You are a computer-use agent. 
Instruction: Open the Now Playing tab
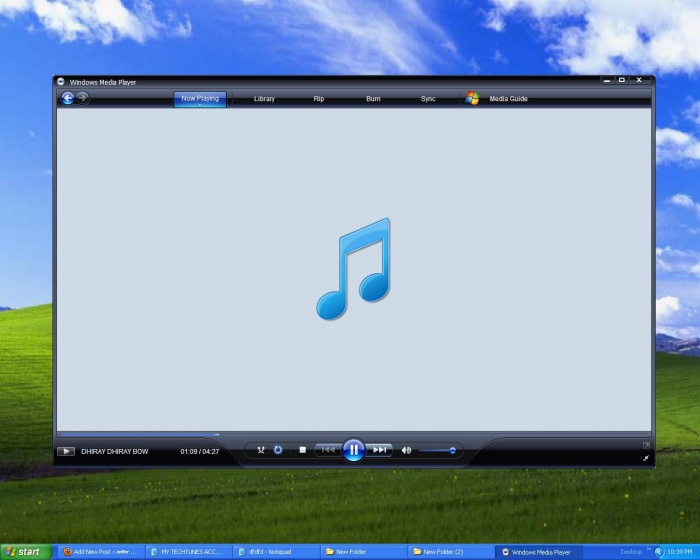coord(200,98)
